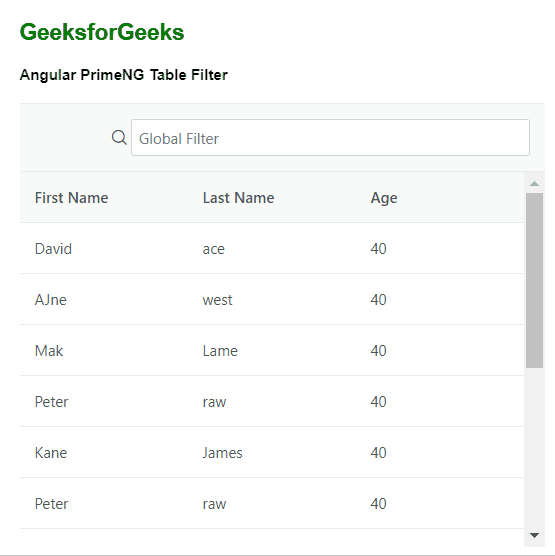
Task: Click the scrollbar up arrow
Action: [534, 184]
